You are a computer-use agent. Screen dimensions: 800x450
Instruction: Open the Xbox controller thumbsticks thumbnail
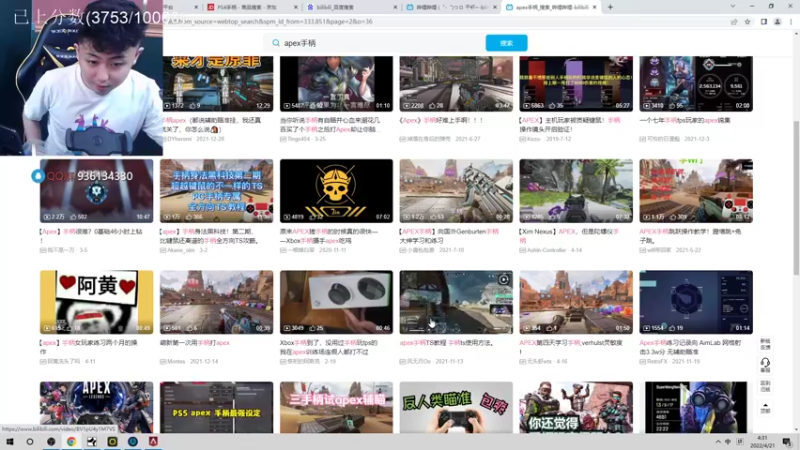(336, 302)
